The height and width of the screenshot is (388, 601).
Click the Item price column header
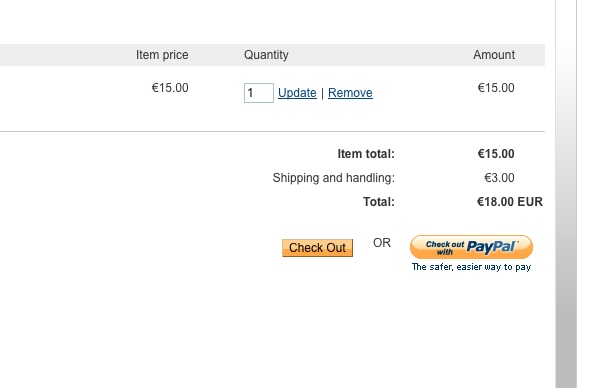pyautogui.click(x=162, y=55)
